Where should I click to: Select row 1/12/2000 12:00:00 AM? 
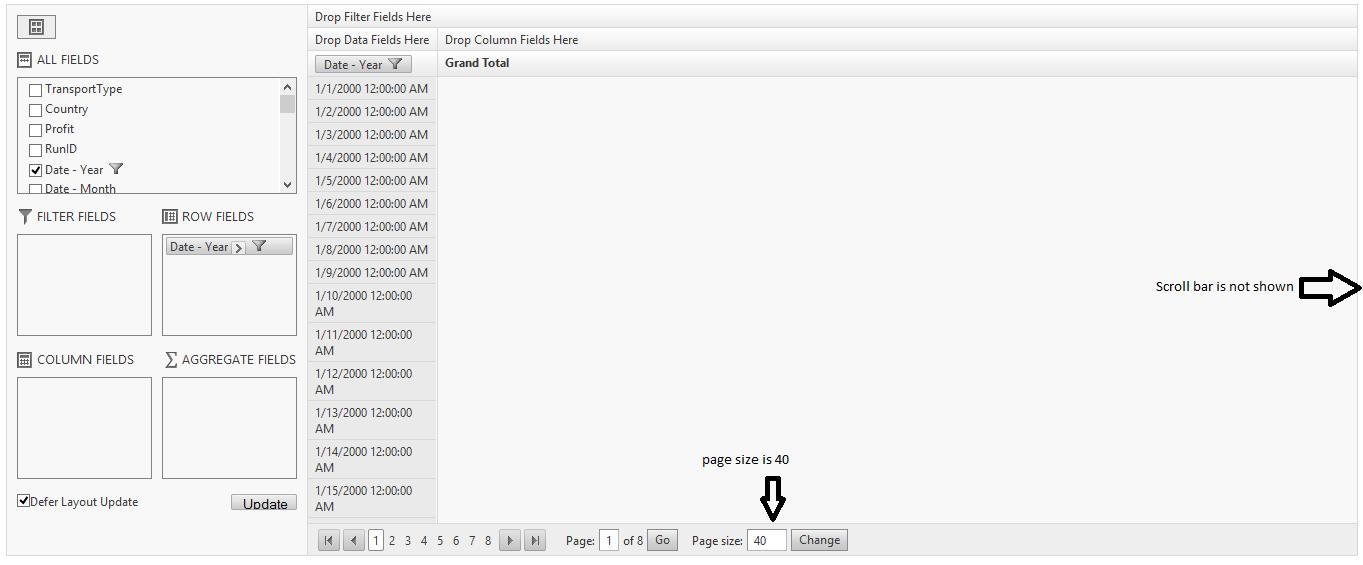[372, 381]
